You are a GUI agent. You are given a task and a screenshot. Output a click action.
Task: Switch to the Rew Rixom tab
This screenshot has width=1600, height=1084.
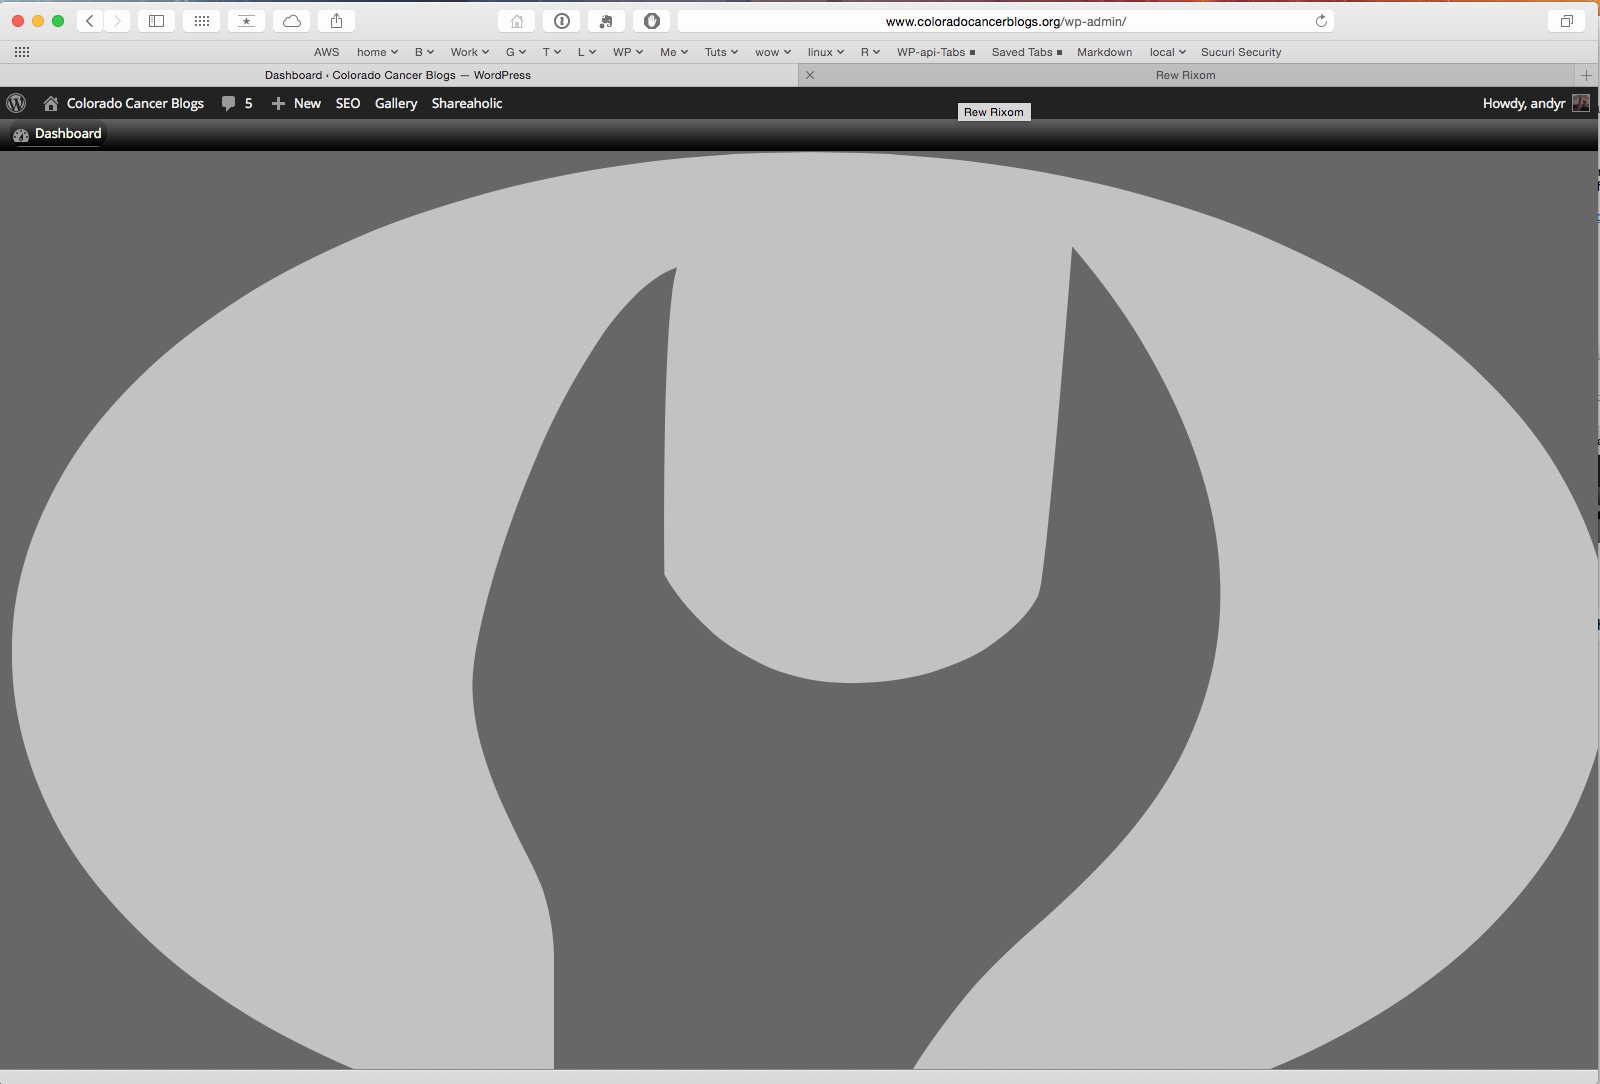click(x=1186, y=75)
